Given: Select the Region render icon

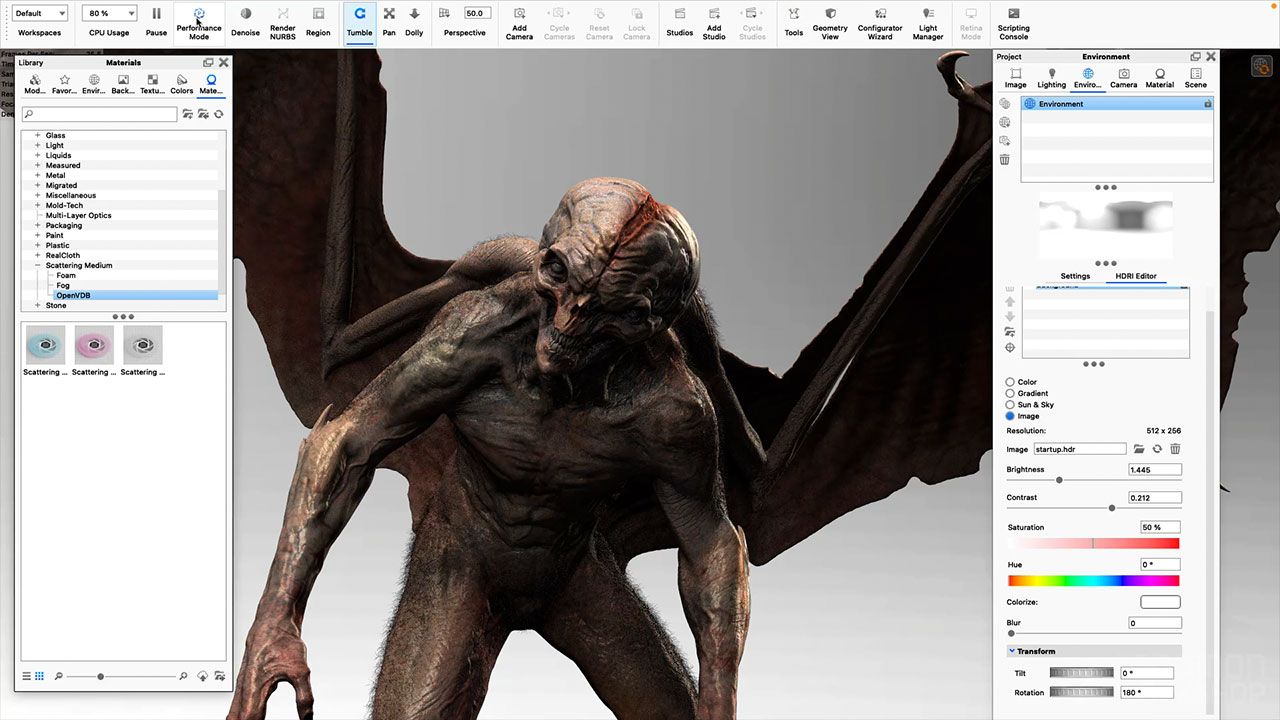Looking at the screenshot, I should tap(318, 15).
